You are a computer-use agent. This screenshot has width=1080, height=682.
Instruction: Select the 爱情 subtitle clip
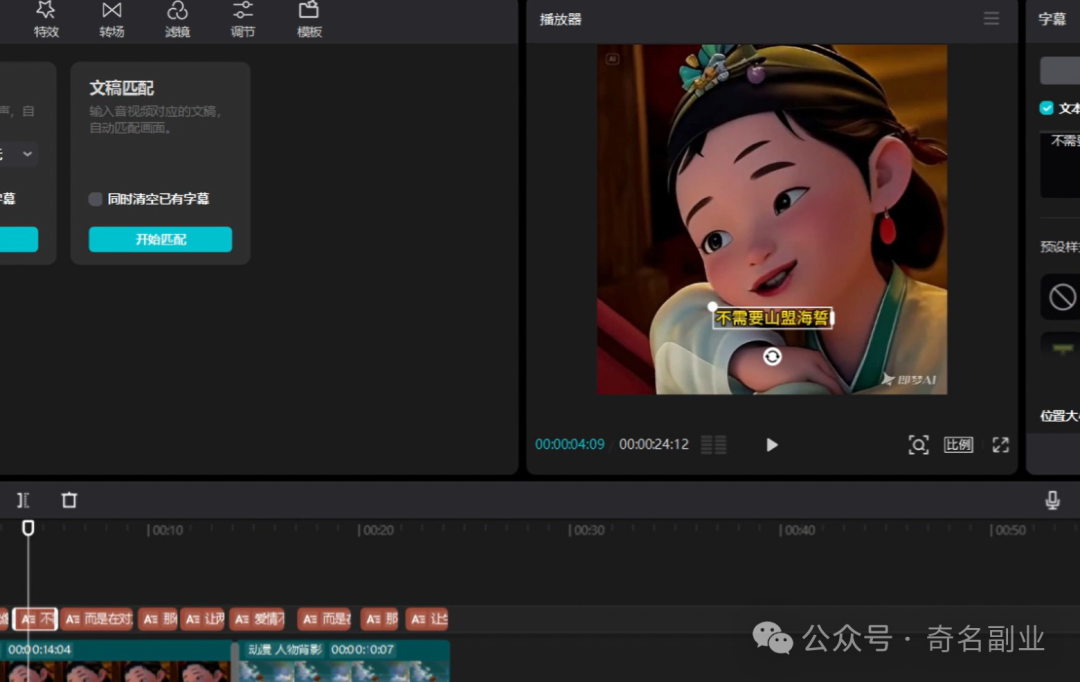pos(258,619)
